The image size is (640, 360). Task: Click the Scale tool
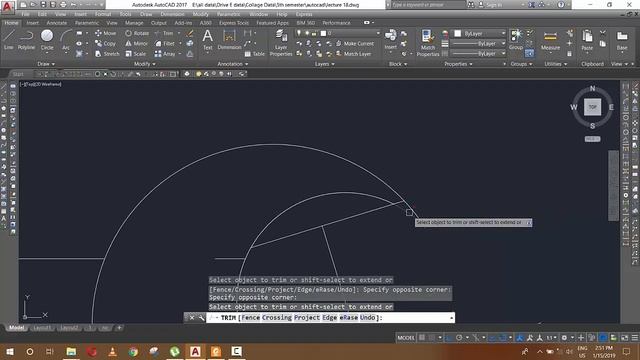(x=136, y=53)
